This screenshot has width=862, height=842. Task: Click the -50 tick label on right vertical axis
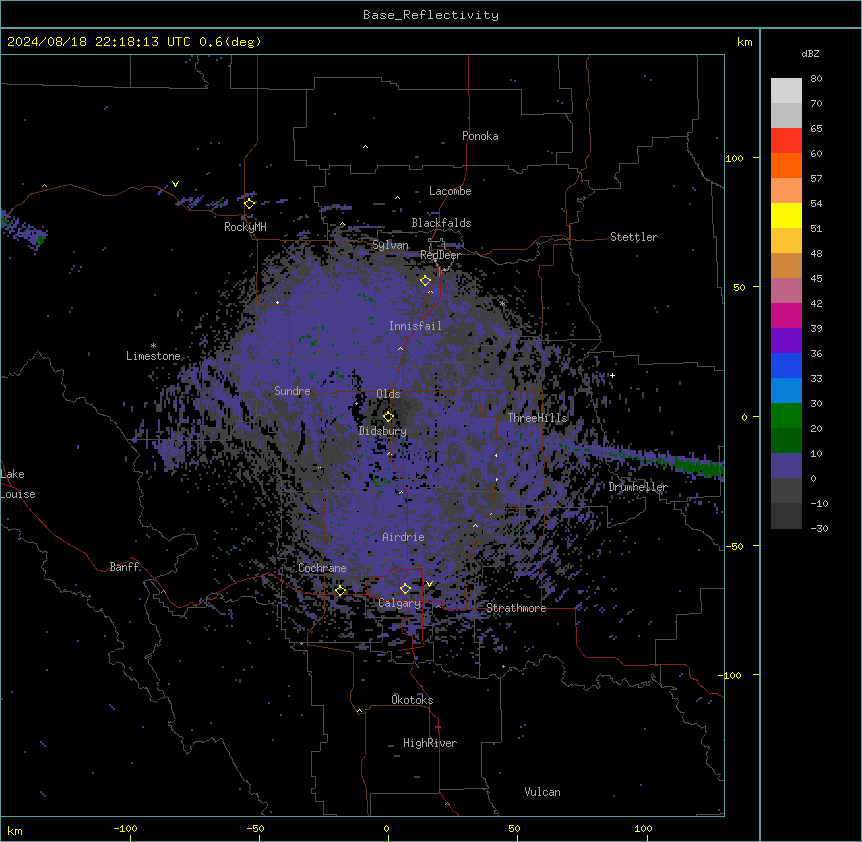pos(734,546)
